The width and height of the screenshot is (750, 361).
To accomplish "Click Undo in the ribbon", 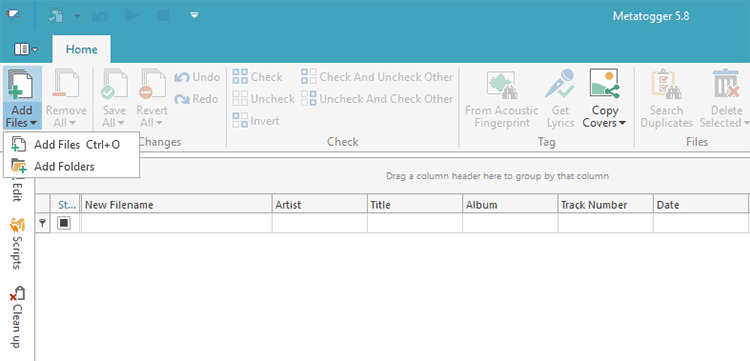I will click(197, 77).
